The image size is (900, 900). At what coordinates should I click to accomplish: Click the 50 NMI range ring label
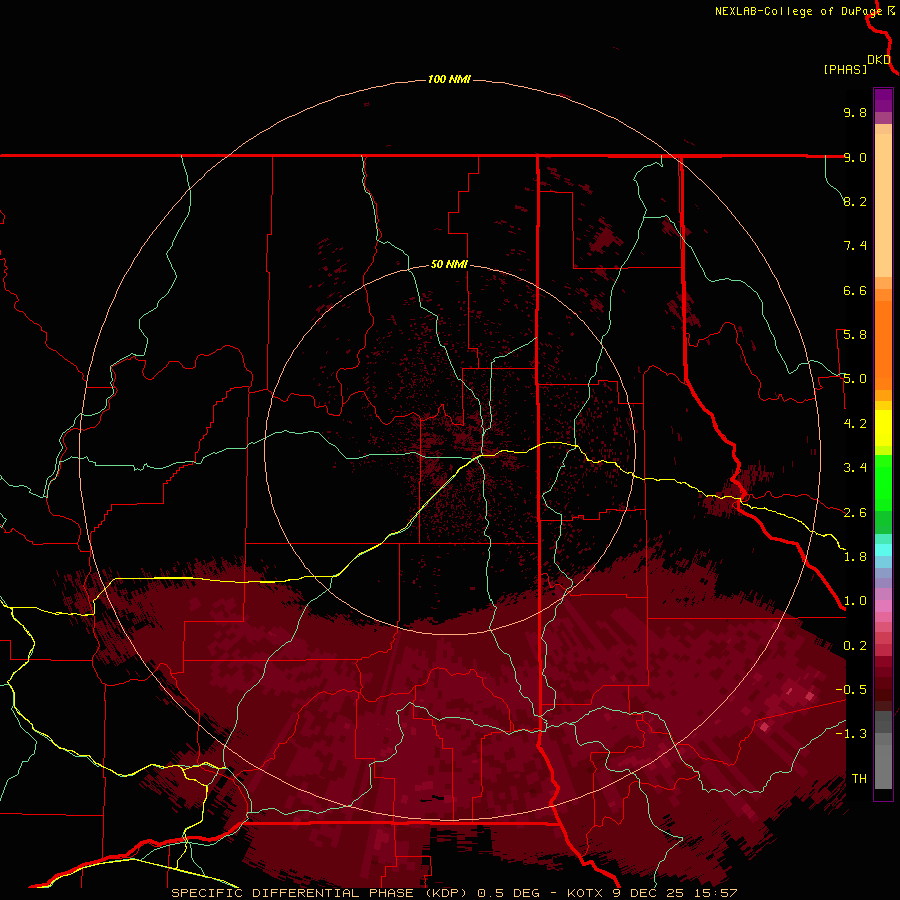[449, 264]
